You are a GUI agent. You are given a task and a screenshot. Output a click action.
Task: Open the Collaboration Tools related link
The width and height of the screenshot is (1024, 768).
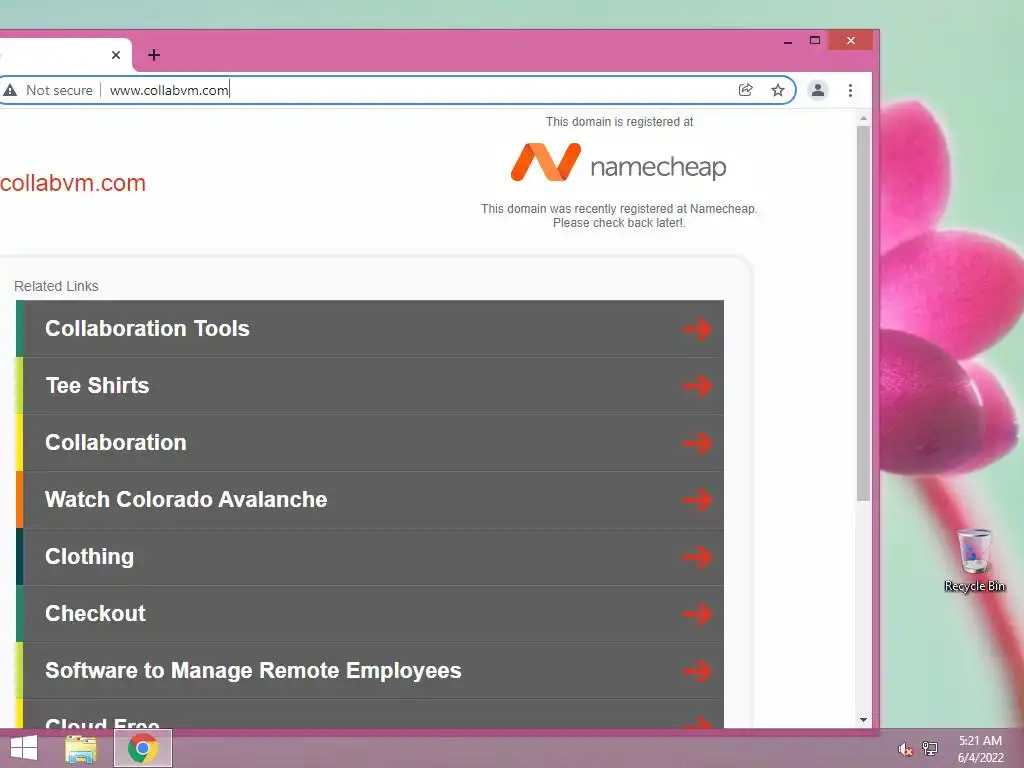coord(370,328)
